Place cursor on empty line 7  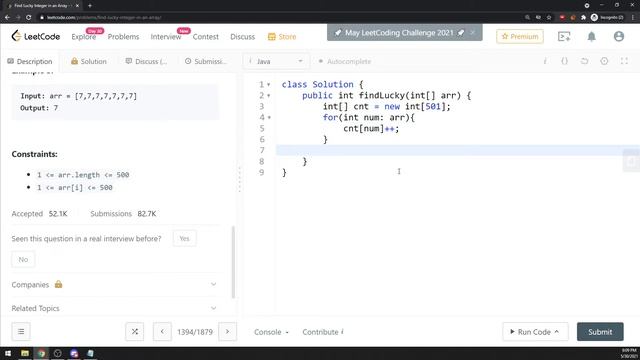pyautogui.click(x=457, y=150)
